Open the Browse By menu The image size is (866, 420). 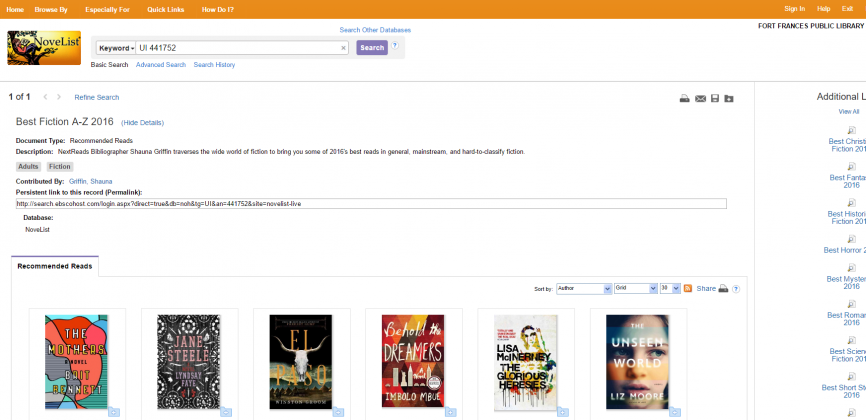coord(51,9)
